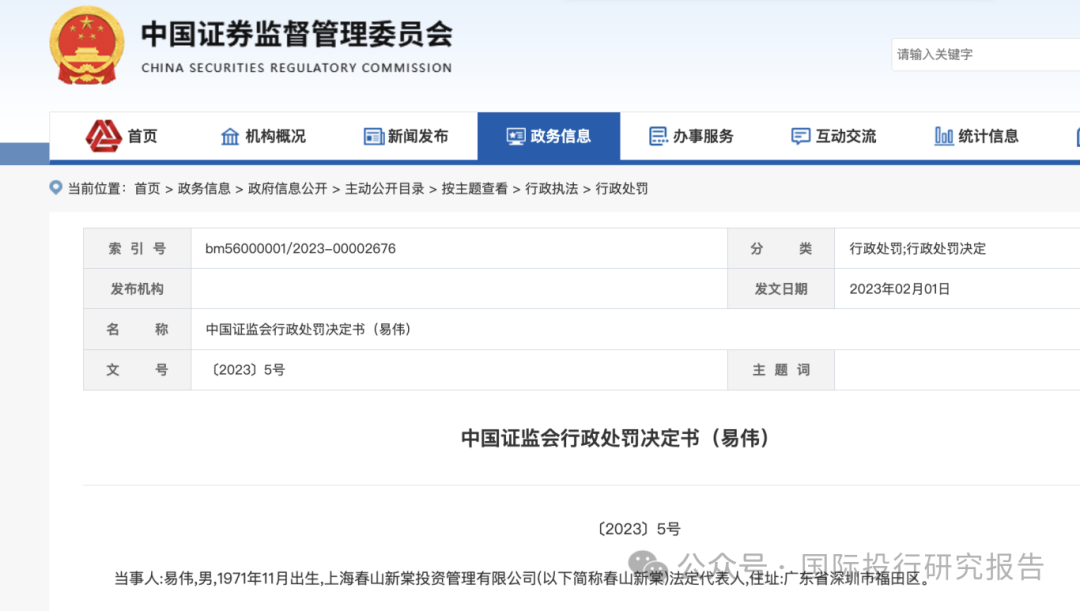Click the red triangle icon beside 首页
The image size is (1080, 611).
(x=103, y=136)
